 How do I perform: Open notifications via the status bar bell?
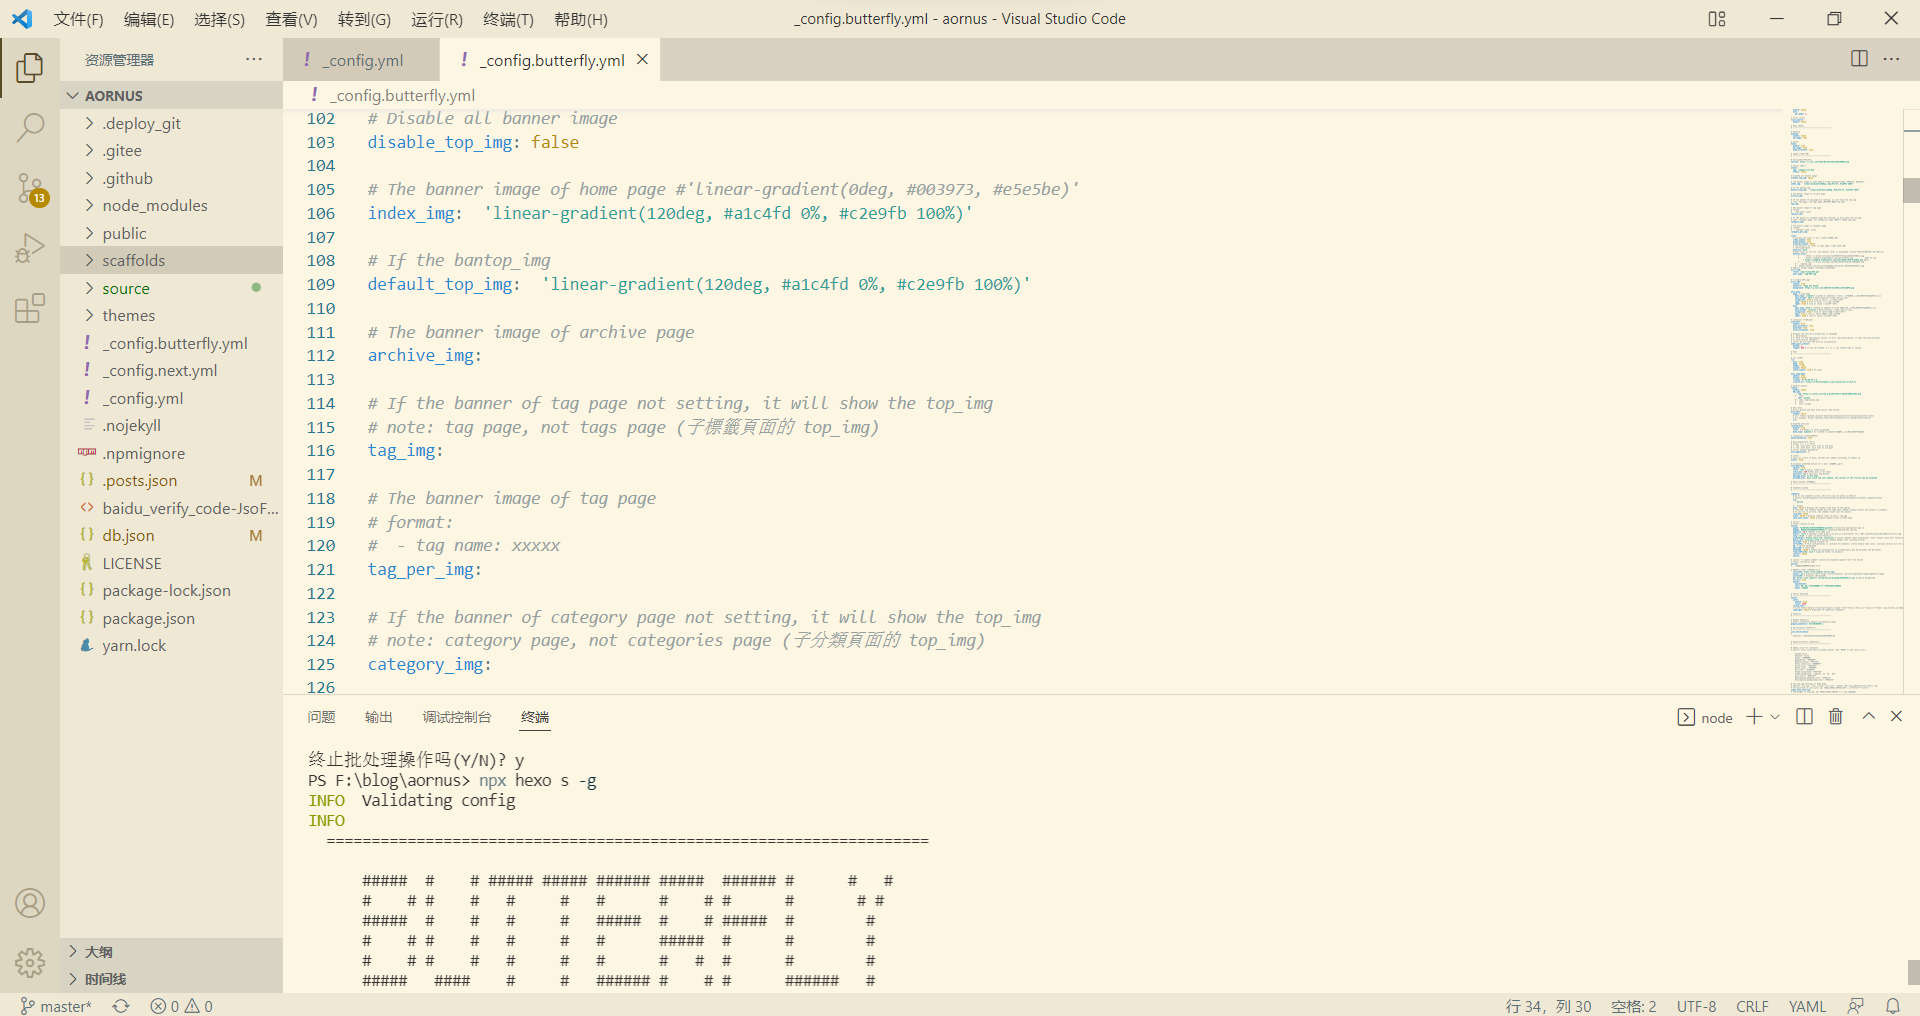[1895, 1006]
